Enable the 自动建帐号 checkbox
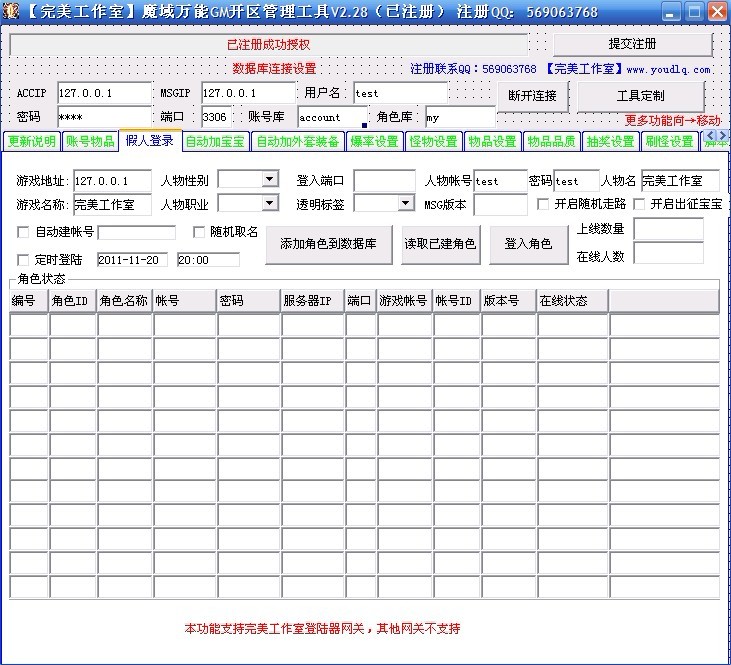The width and height of the screenshot is (731, 665). (23, 233)
